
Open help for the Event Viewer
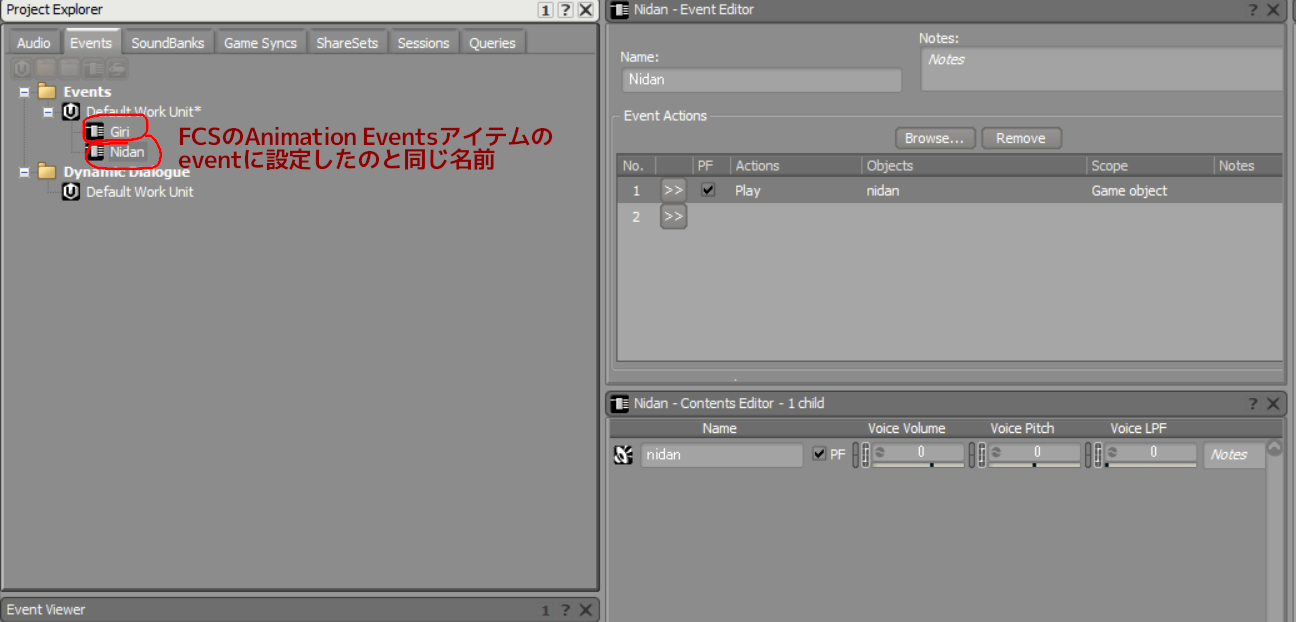[565, 610]
